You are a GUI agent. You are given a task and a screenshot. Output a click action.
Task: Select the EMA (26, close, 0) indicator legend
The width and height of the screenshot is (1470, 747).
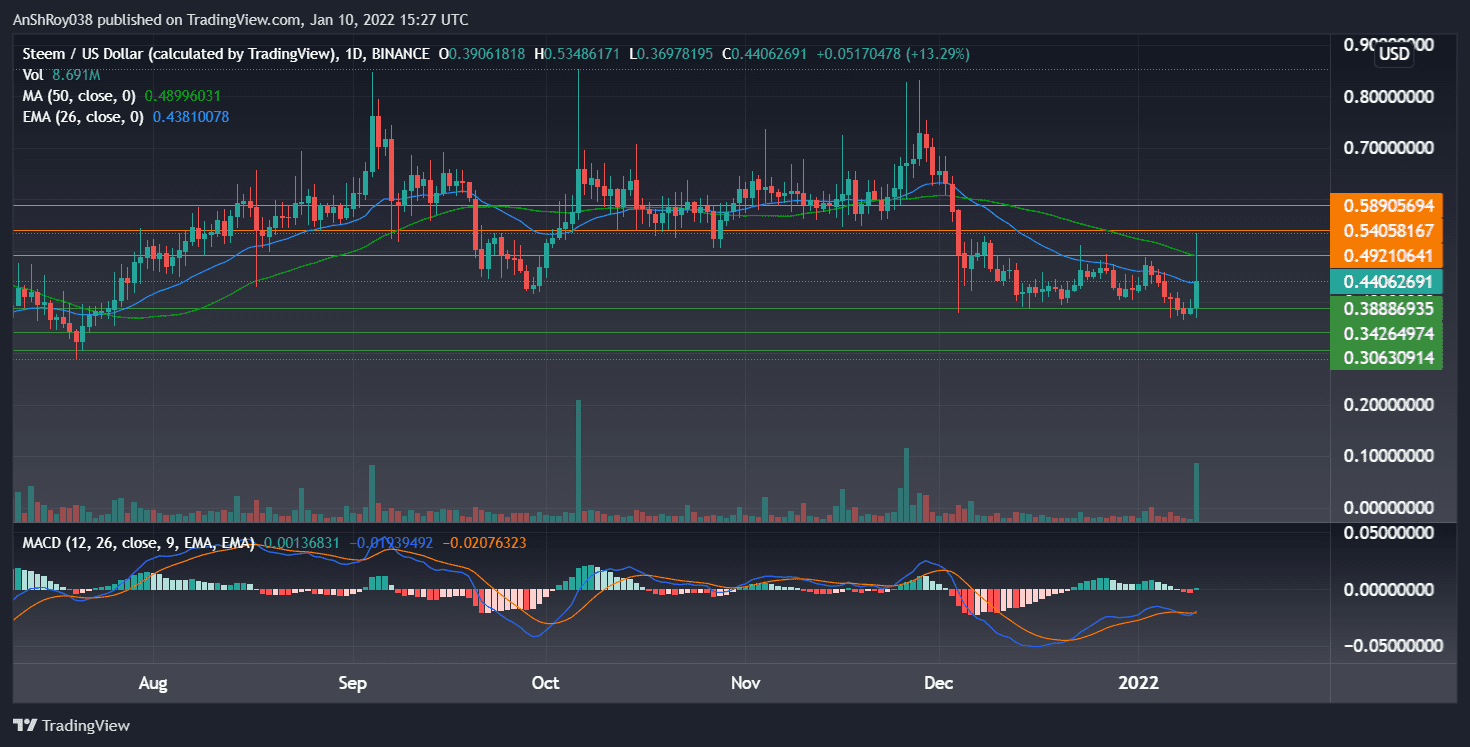click(83, 116)
